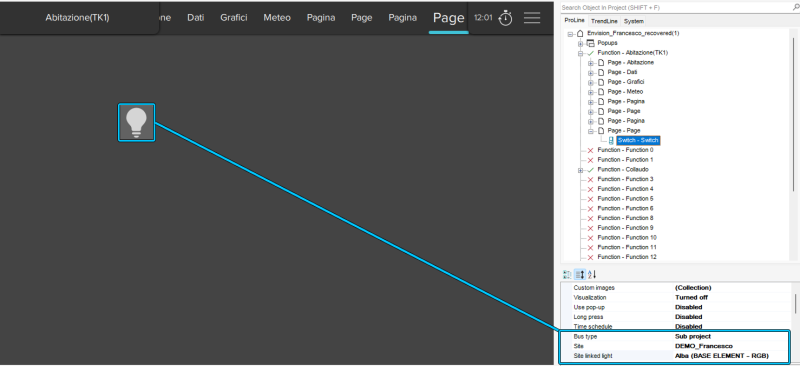Open the Meteo page in navigation bar

pos(277,18)
